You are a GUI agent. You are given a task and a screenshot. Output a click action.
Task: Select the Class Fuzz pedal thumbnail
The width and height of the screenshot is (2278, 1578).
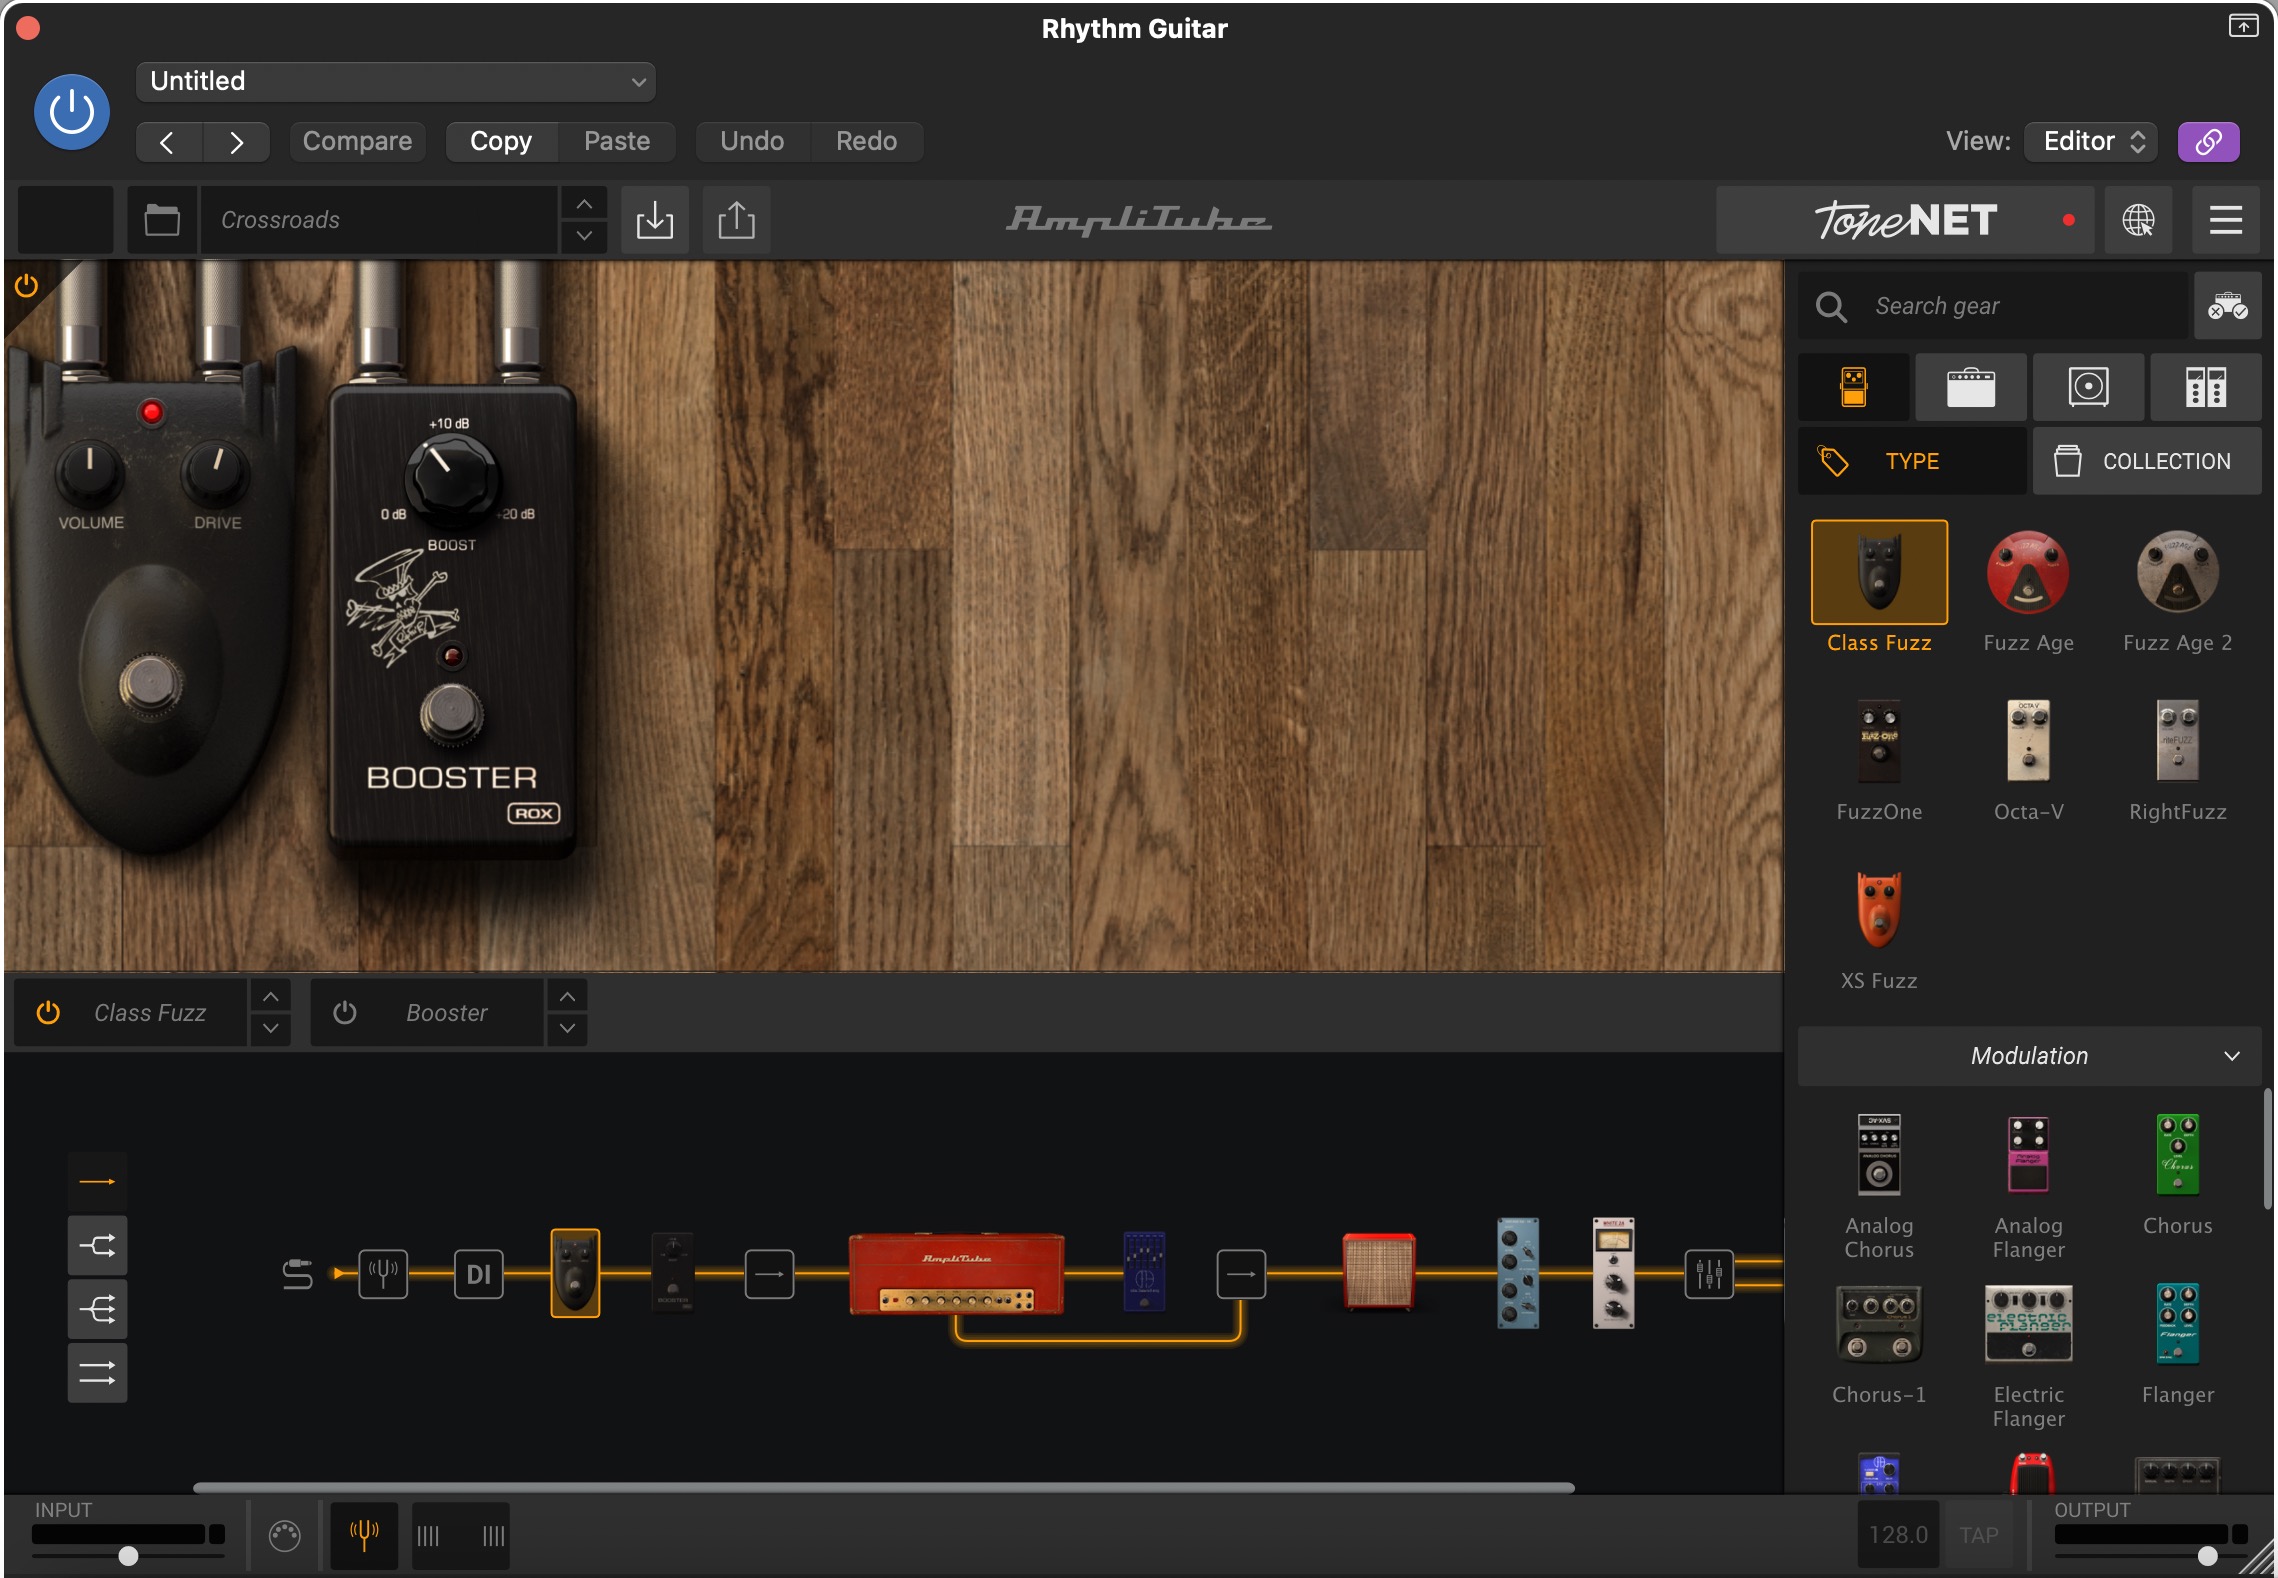[x=1879, y=572]
